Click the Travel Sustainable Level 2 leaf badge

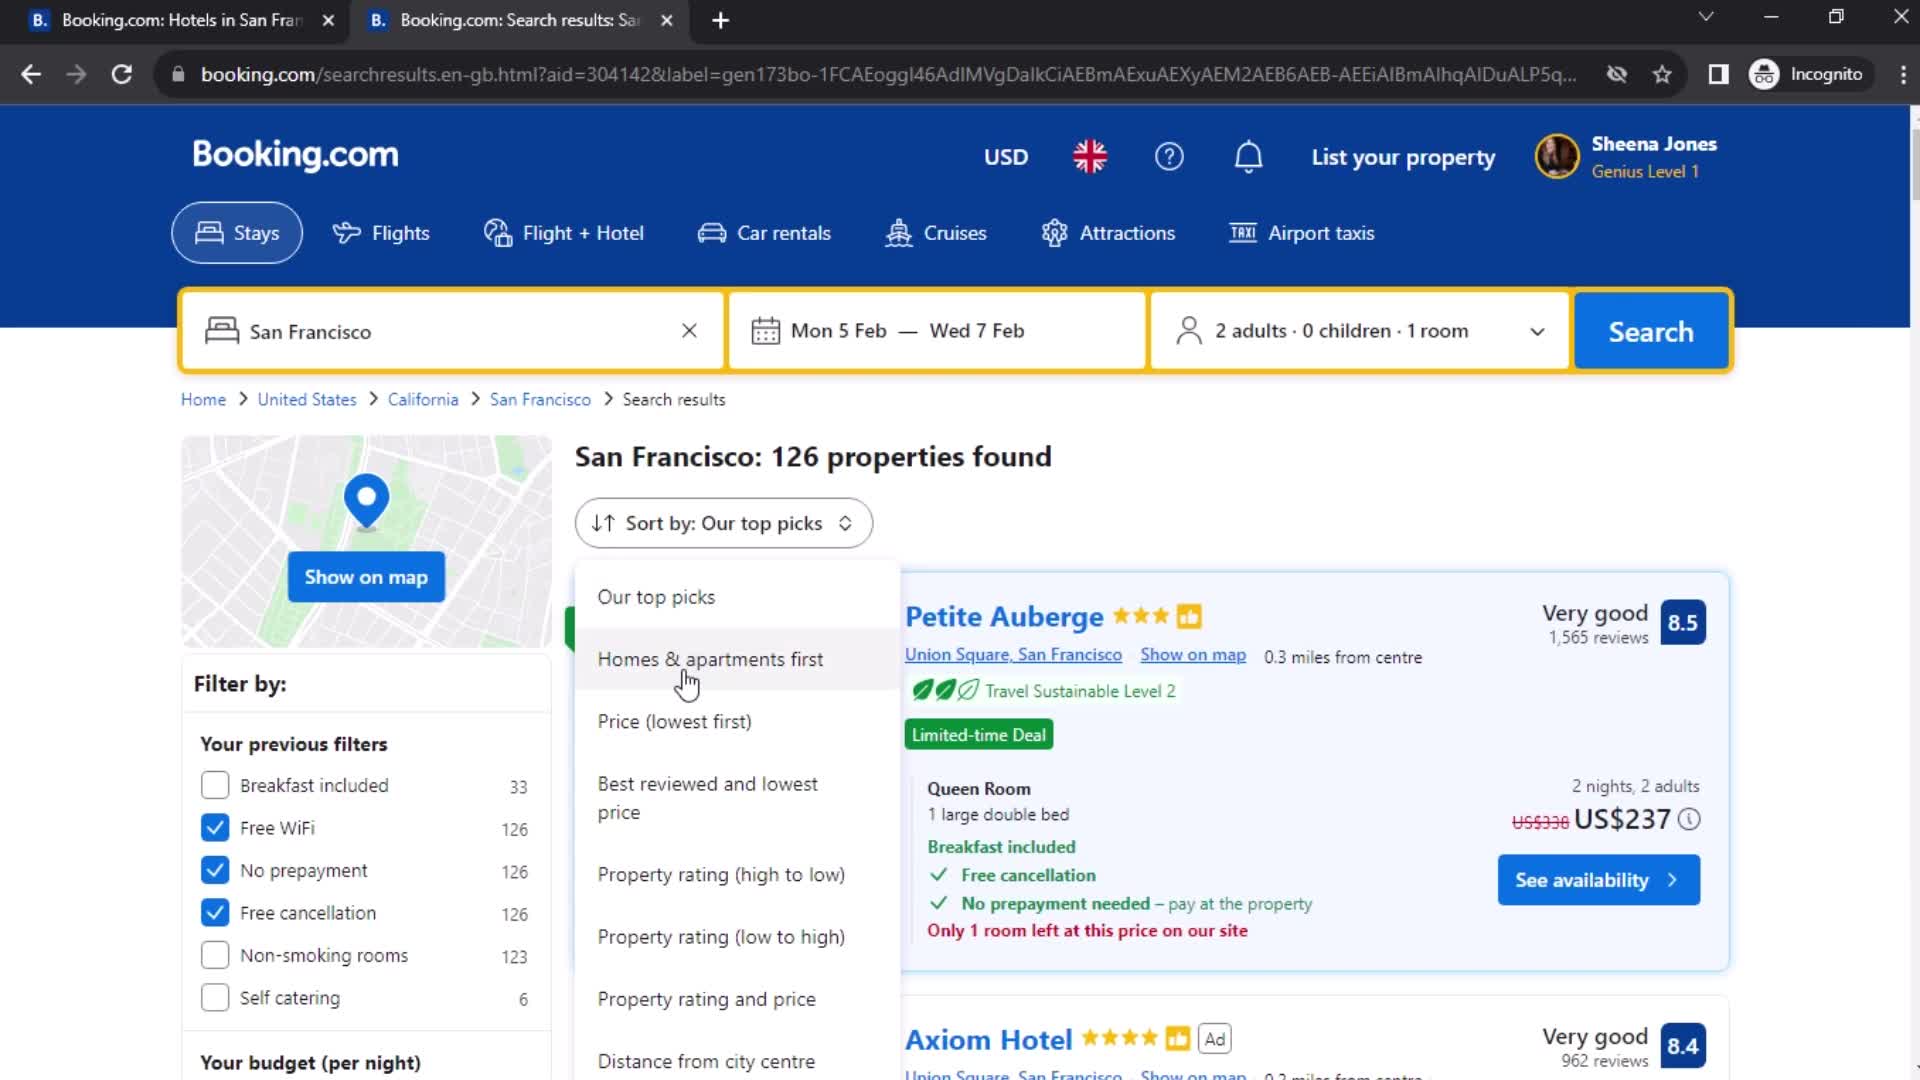1043,691
